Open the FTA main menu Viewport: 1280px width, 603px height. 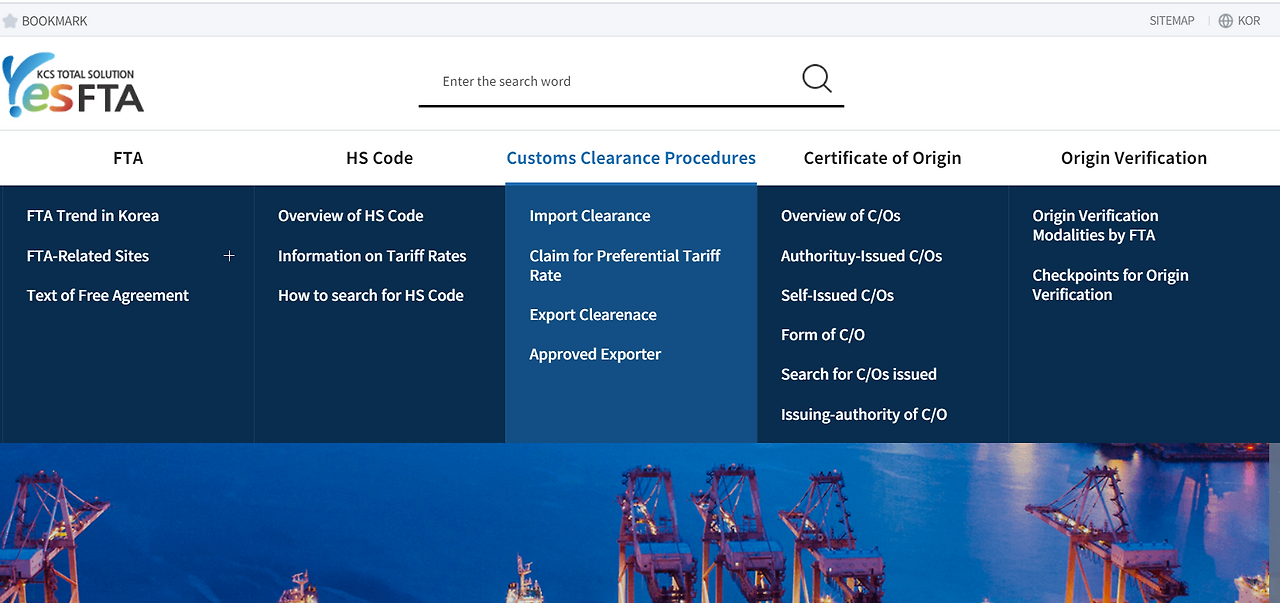click(128, 158)
